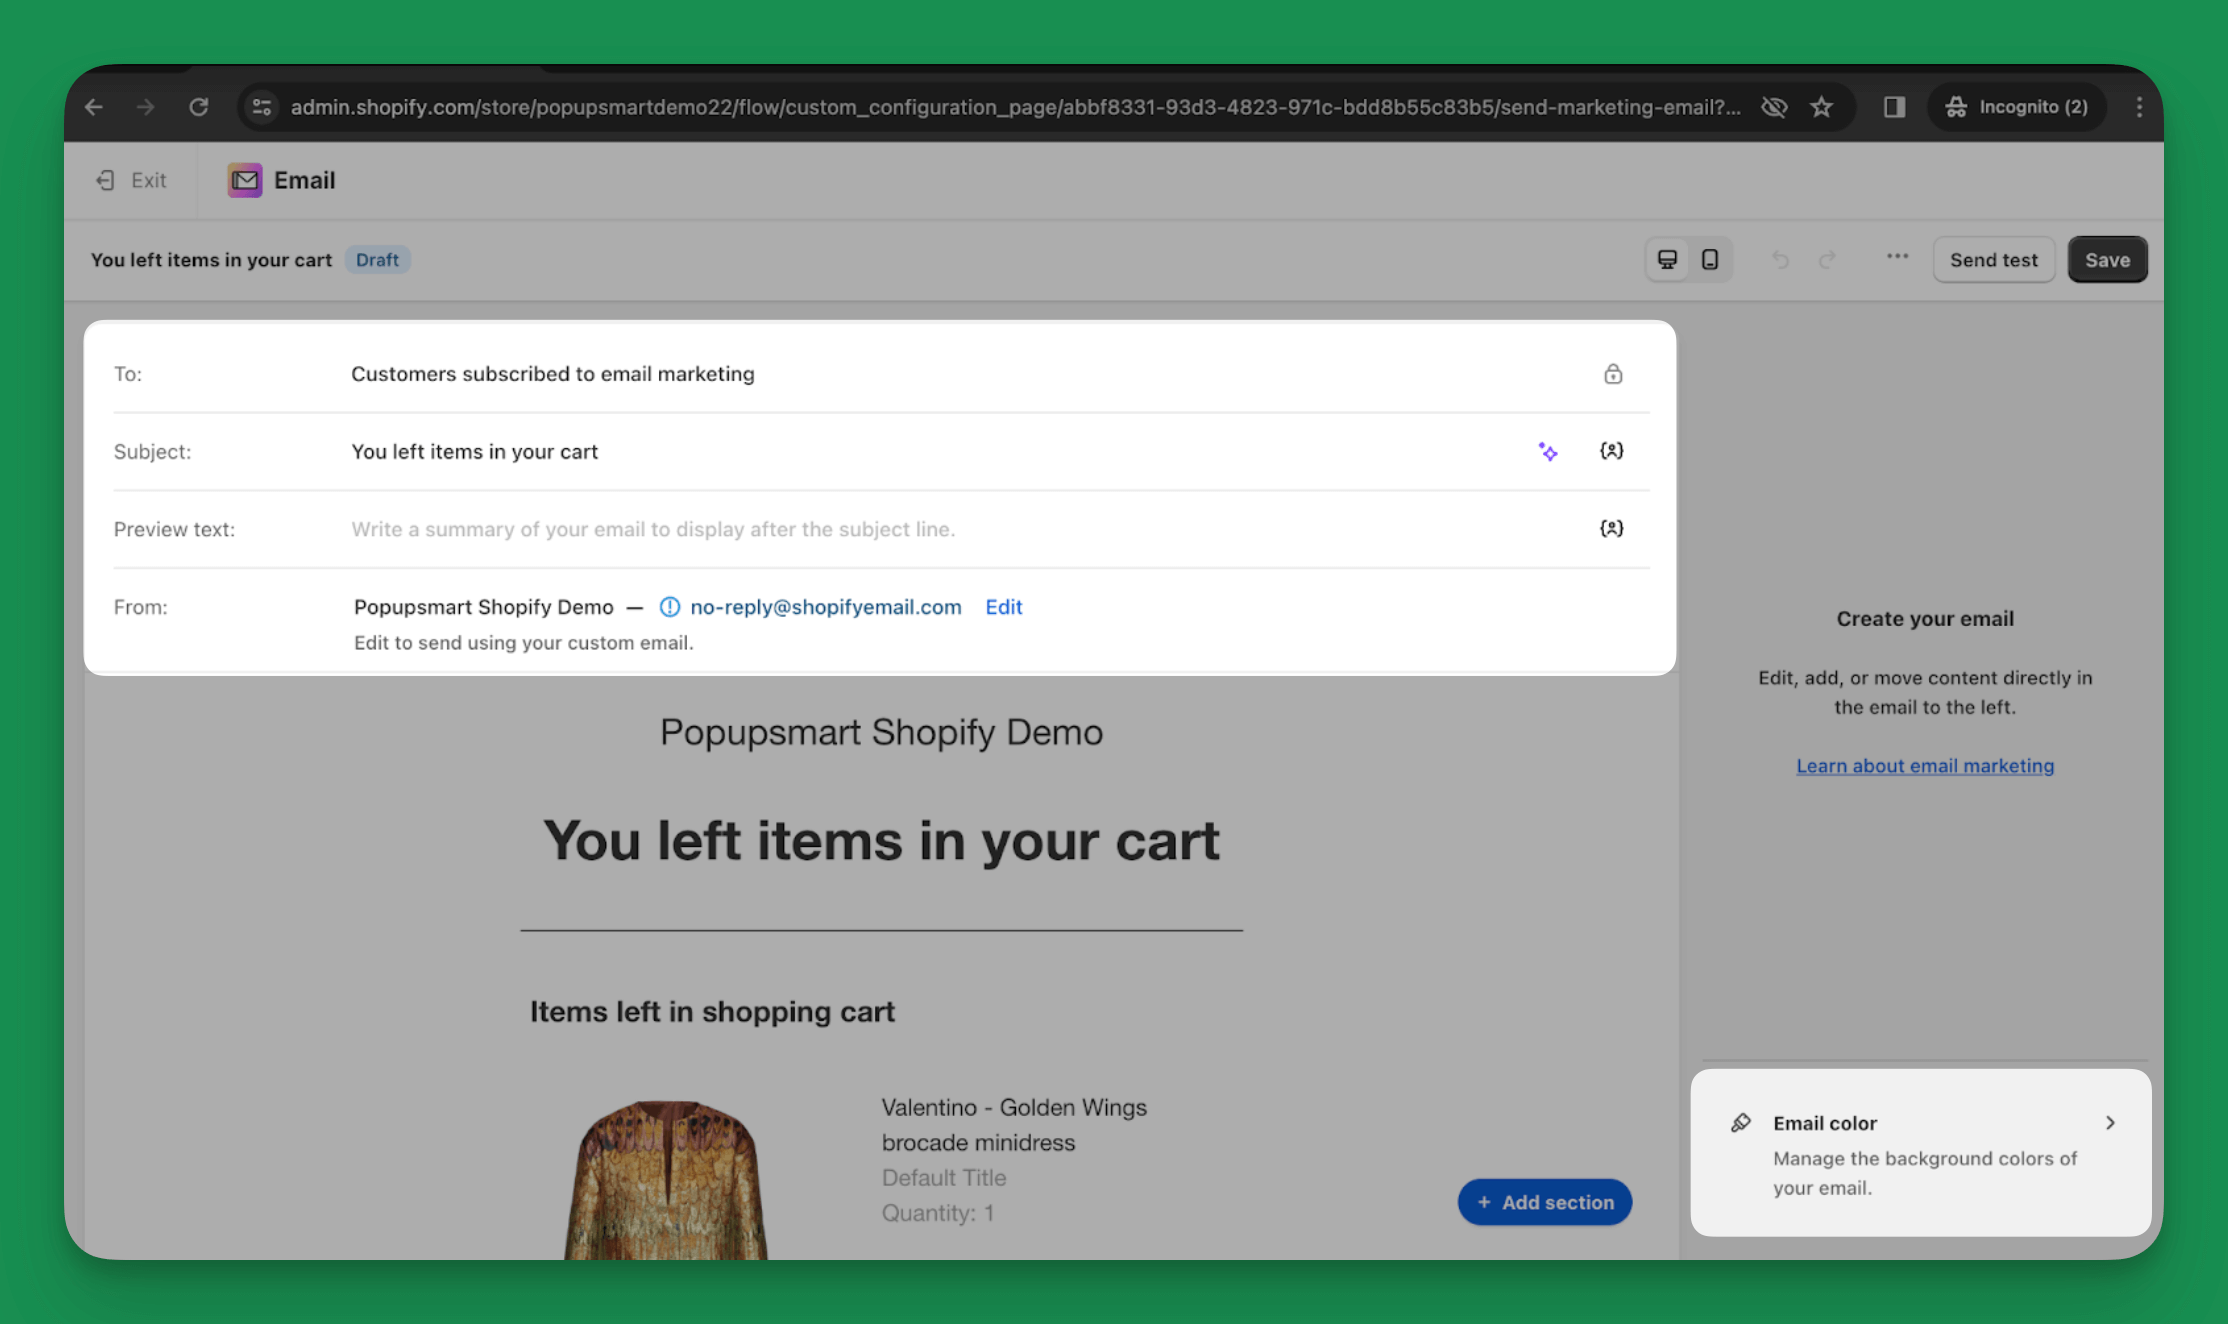Click the Send test button

[1993, 258]
